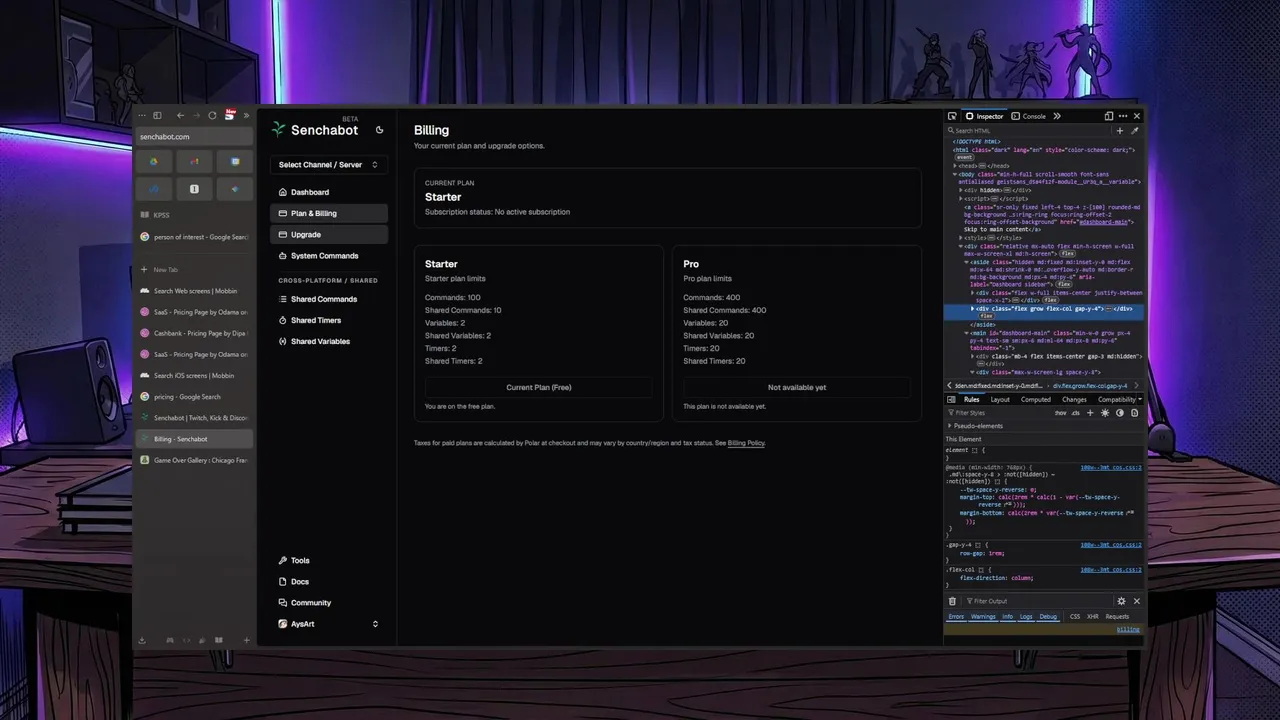This screenshot has height=720, width=1280.
Task: Open Plan & Billing sidebar item
Action: click(x=328, y=213)
